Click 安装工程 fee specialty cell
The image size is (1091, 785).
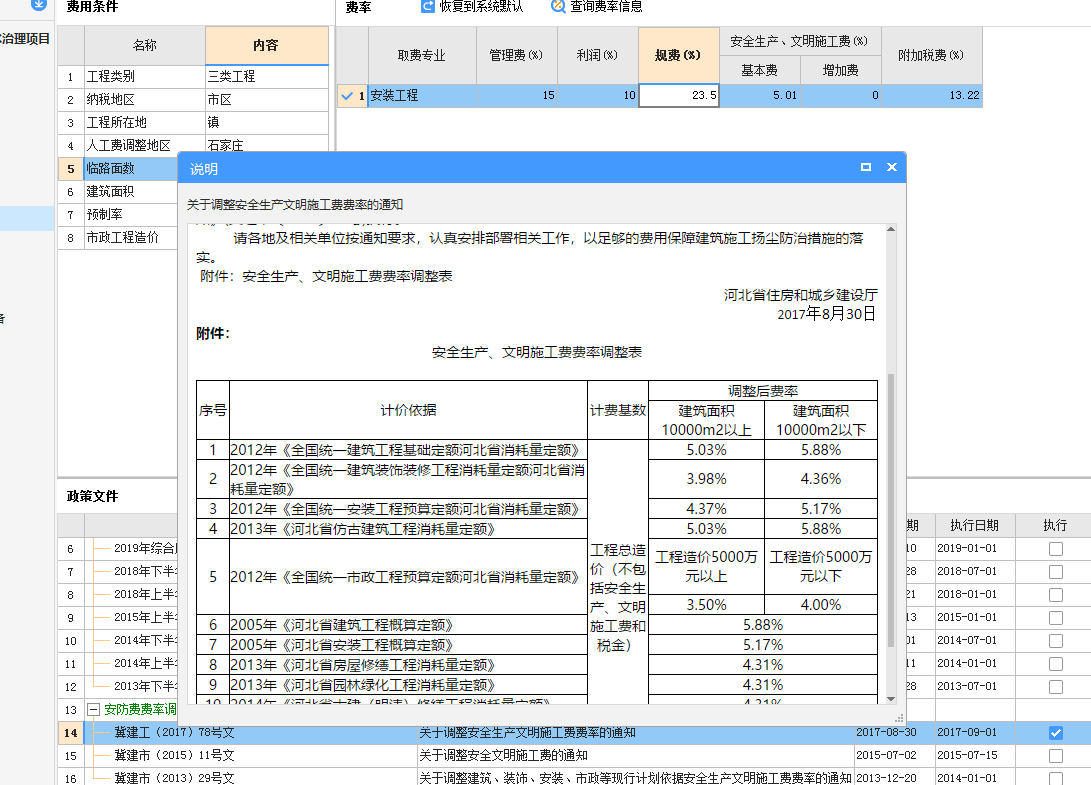pyautogui.click(x=422, y=95)
